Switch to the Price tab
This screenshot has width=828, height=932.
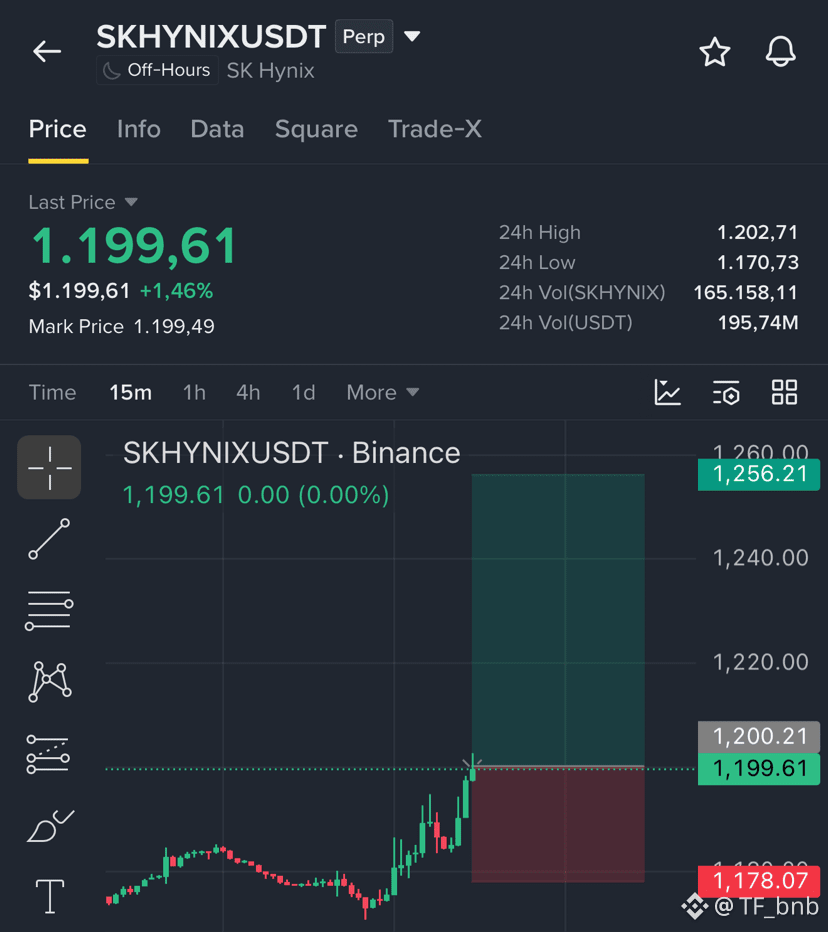pyautogui.click(x=58, y=129)
